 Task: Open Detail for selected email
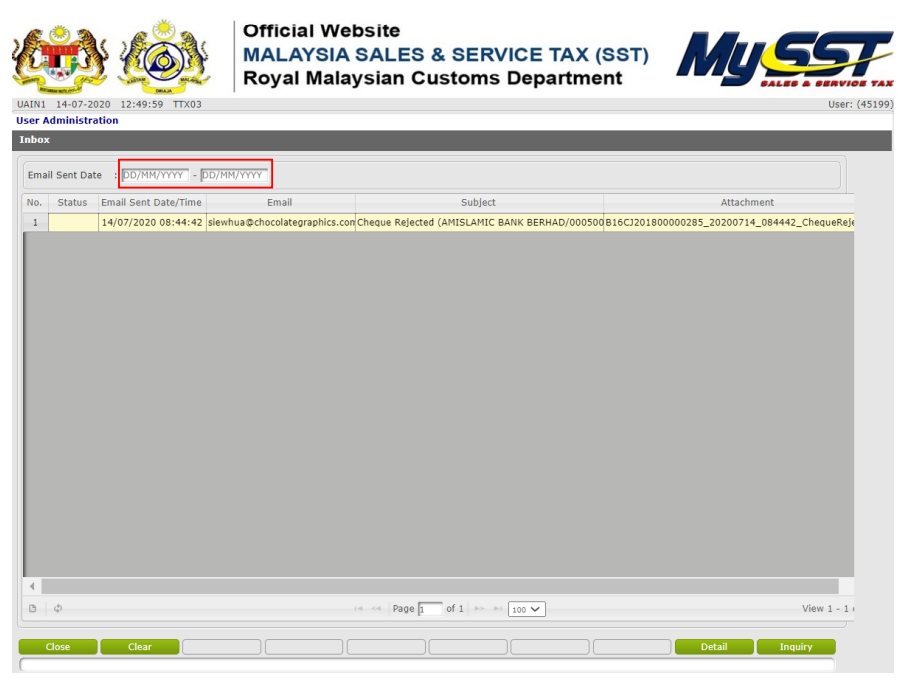coord(714,647)
